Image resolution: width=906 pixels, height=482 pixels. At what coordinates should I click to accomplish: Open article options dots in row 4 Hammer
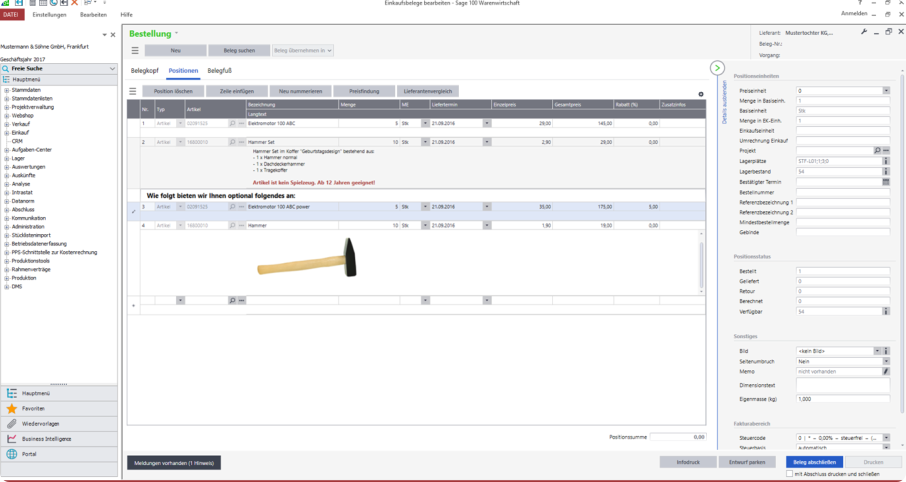[242, 225]
